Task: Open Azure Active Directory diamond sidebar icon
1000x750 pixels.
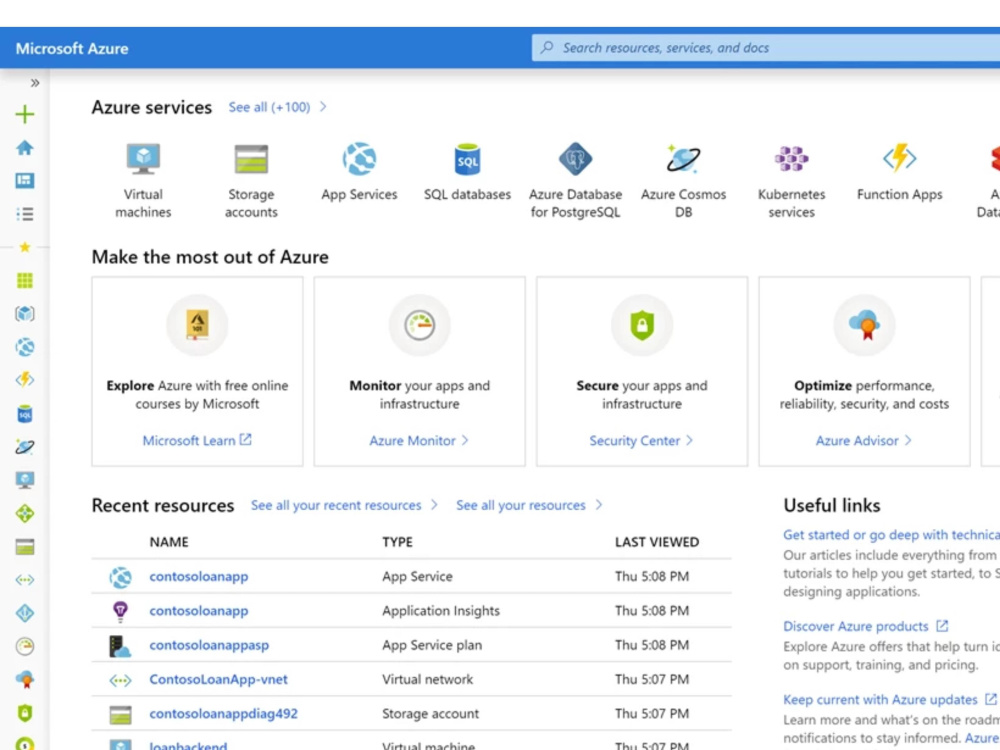Action: click(x=25, y=613)
